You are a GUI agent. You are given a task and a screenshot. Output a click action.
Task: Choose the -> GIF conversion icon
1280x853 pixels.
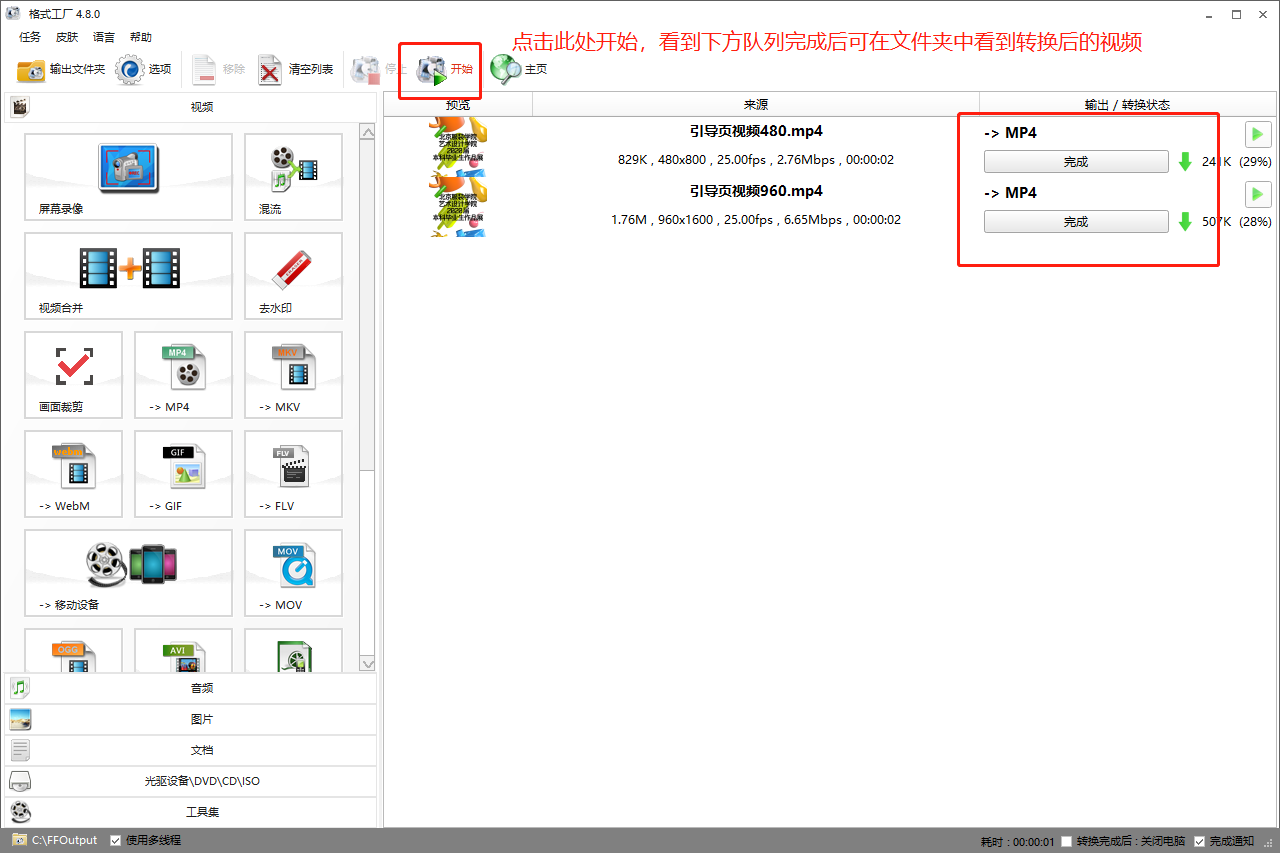coord(183,474)
